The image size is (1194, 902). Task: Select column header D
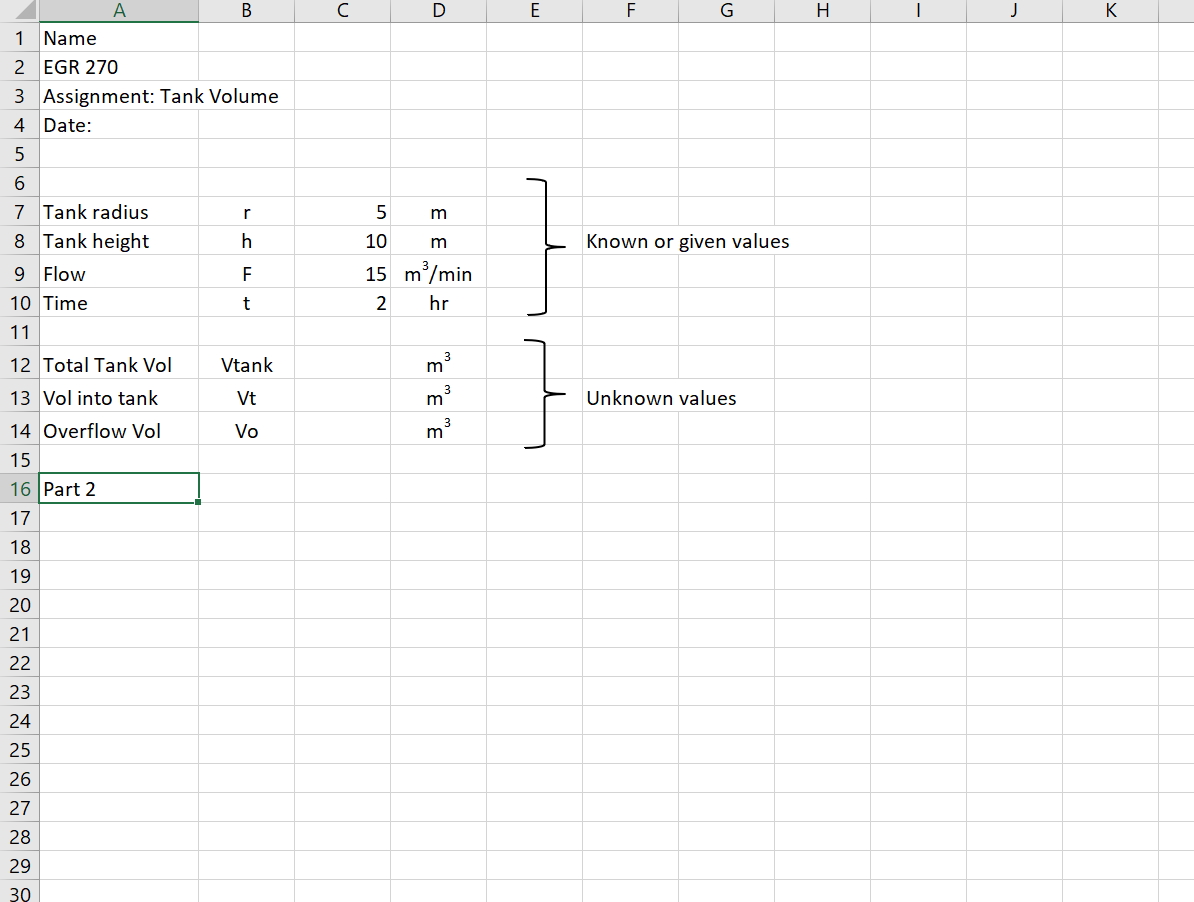438,10
